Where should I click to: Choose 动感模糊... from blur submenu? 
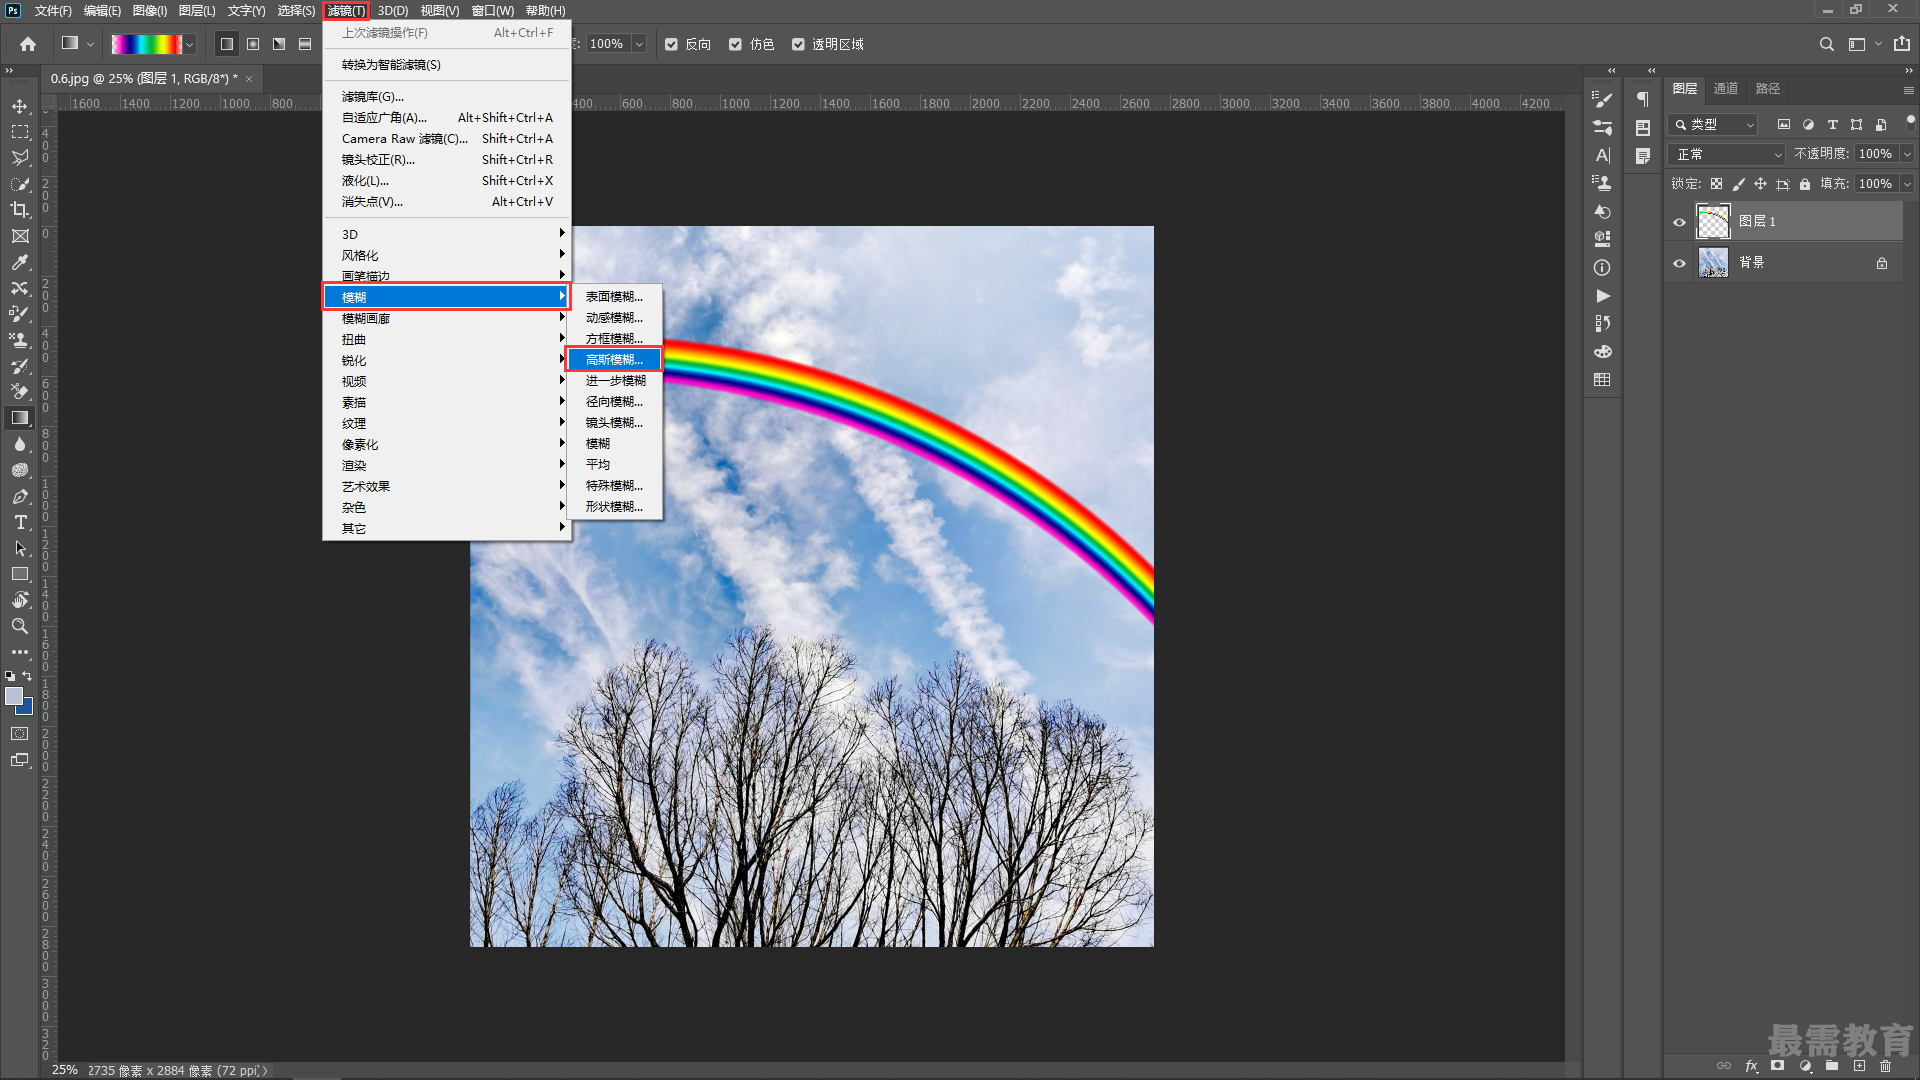tap(614, 318)
